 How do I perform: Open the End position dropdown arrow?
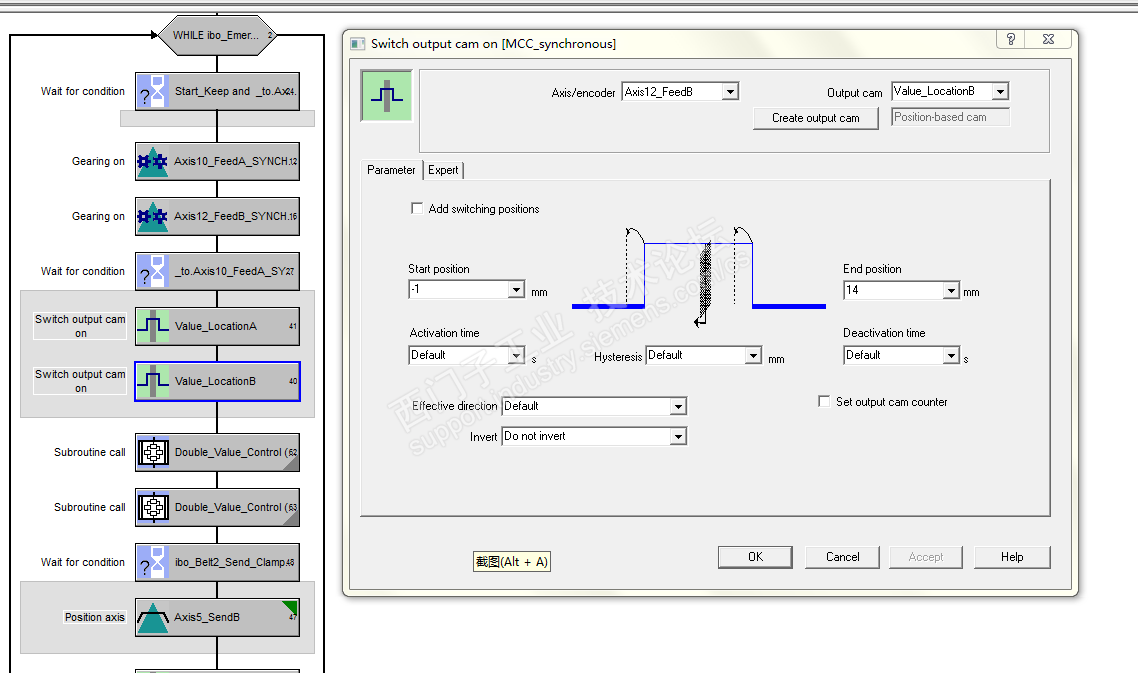(951, 290)
